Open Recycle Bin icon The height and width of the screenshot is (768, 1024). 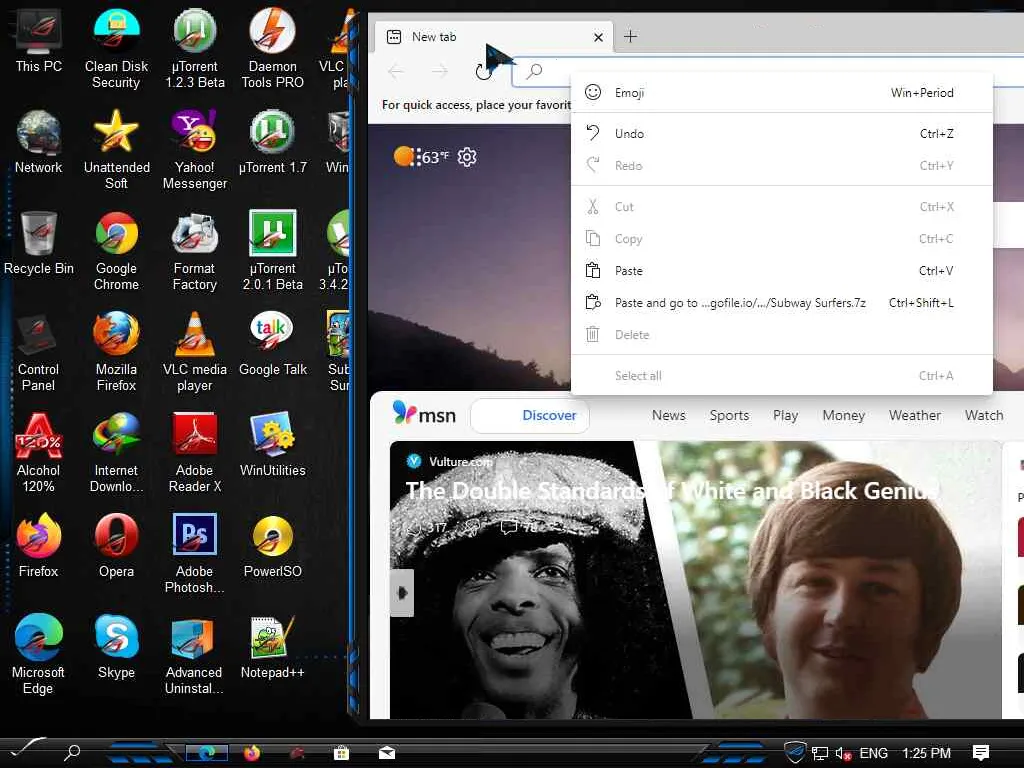pyautogui.click(x=39, y=242)
